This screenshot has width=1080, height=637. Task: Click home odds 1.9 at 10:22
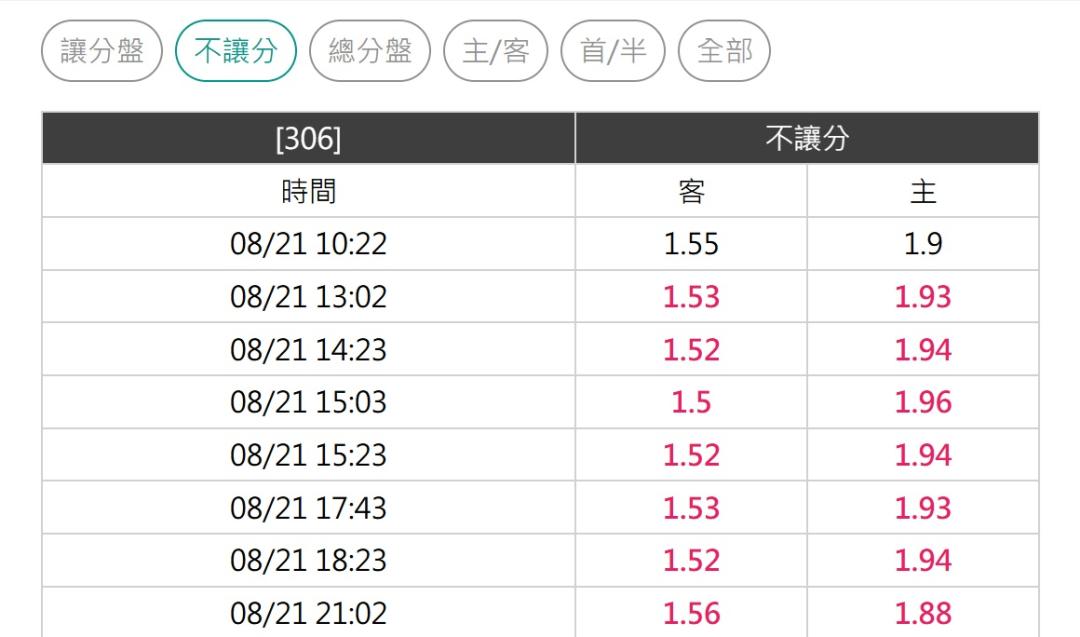click(x=923, y=244)
